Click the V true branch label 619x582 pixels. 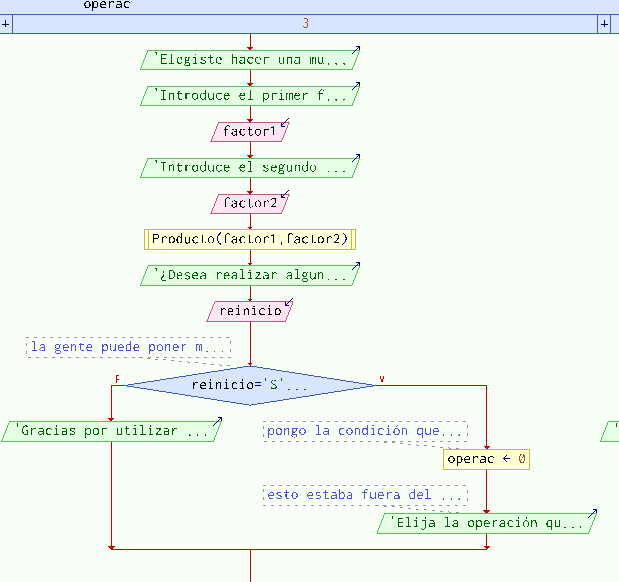(x=382, y=379)
